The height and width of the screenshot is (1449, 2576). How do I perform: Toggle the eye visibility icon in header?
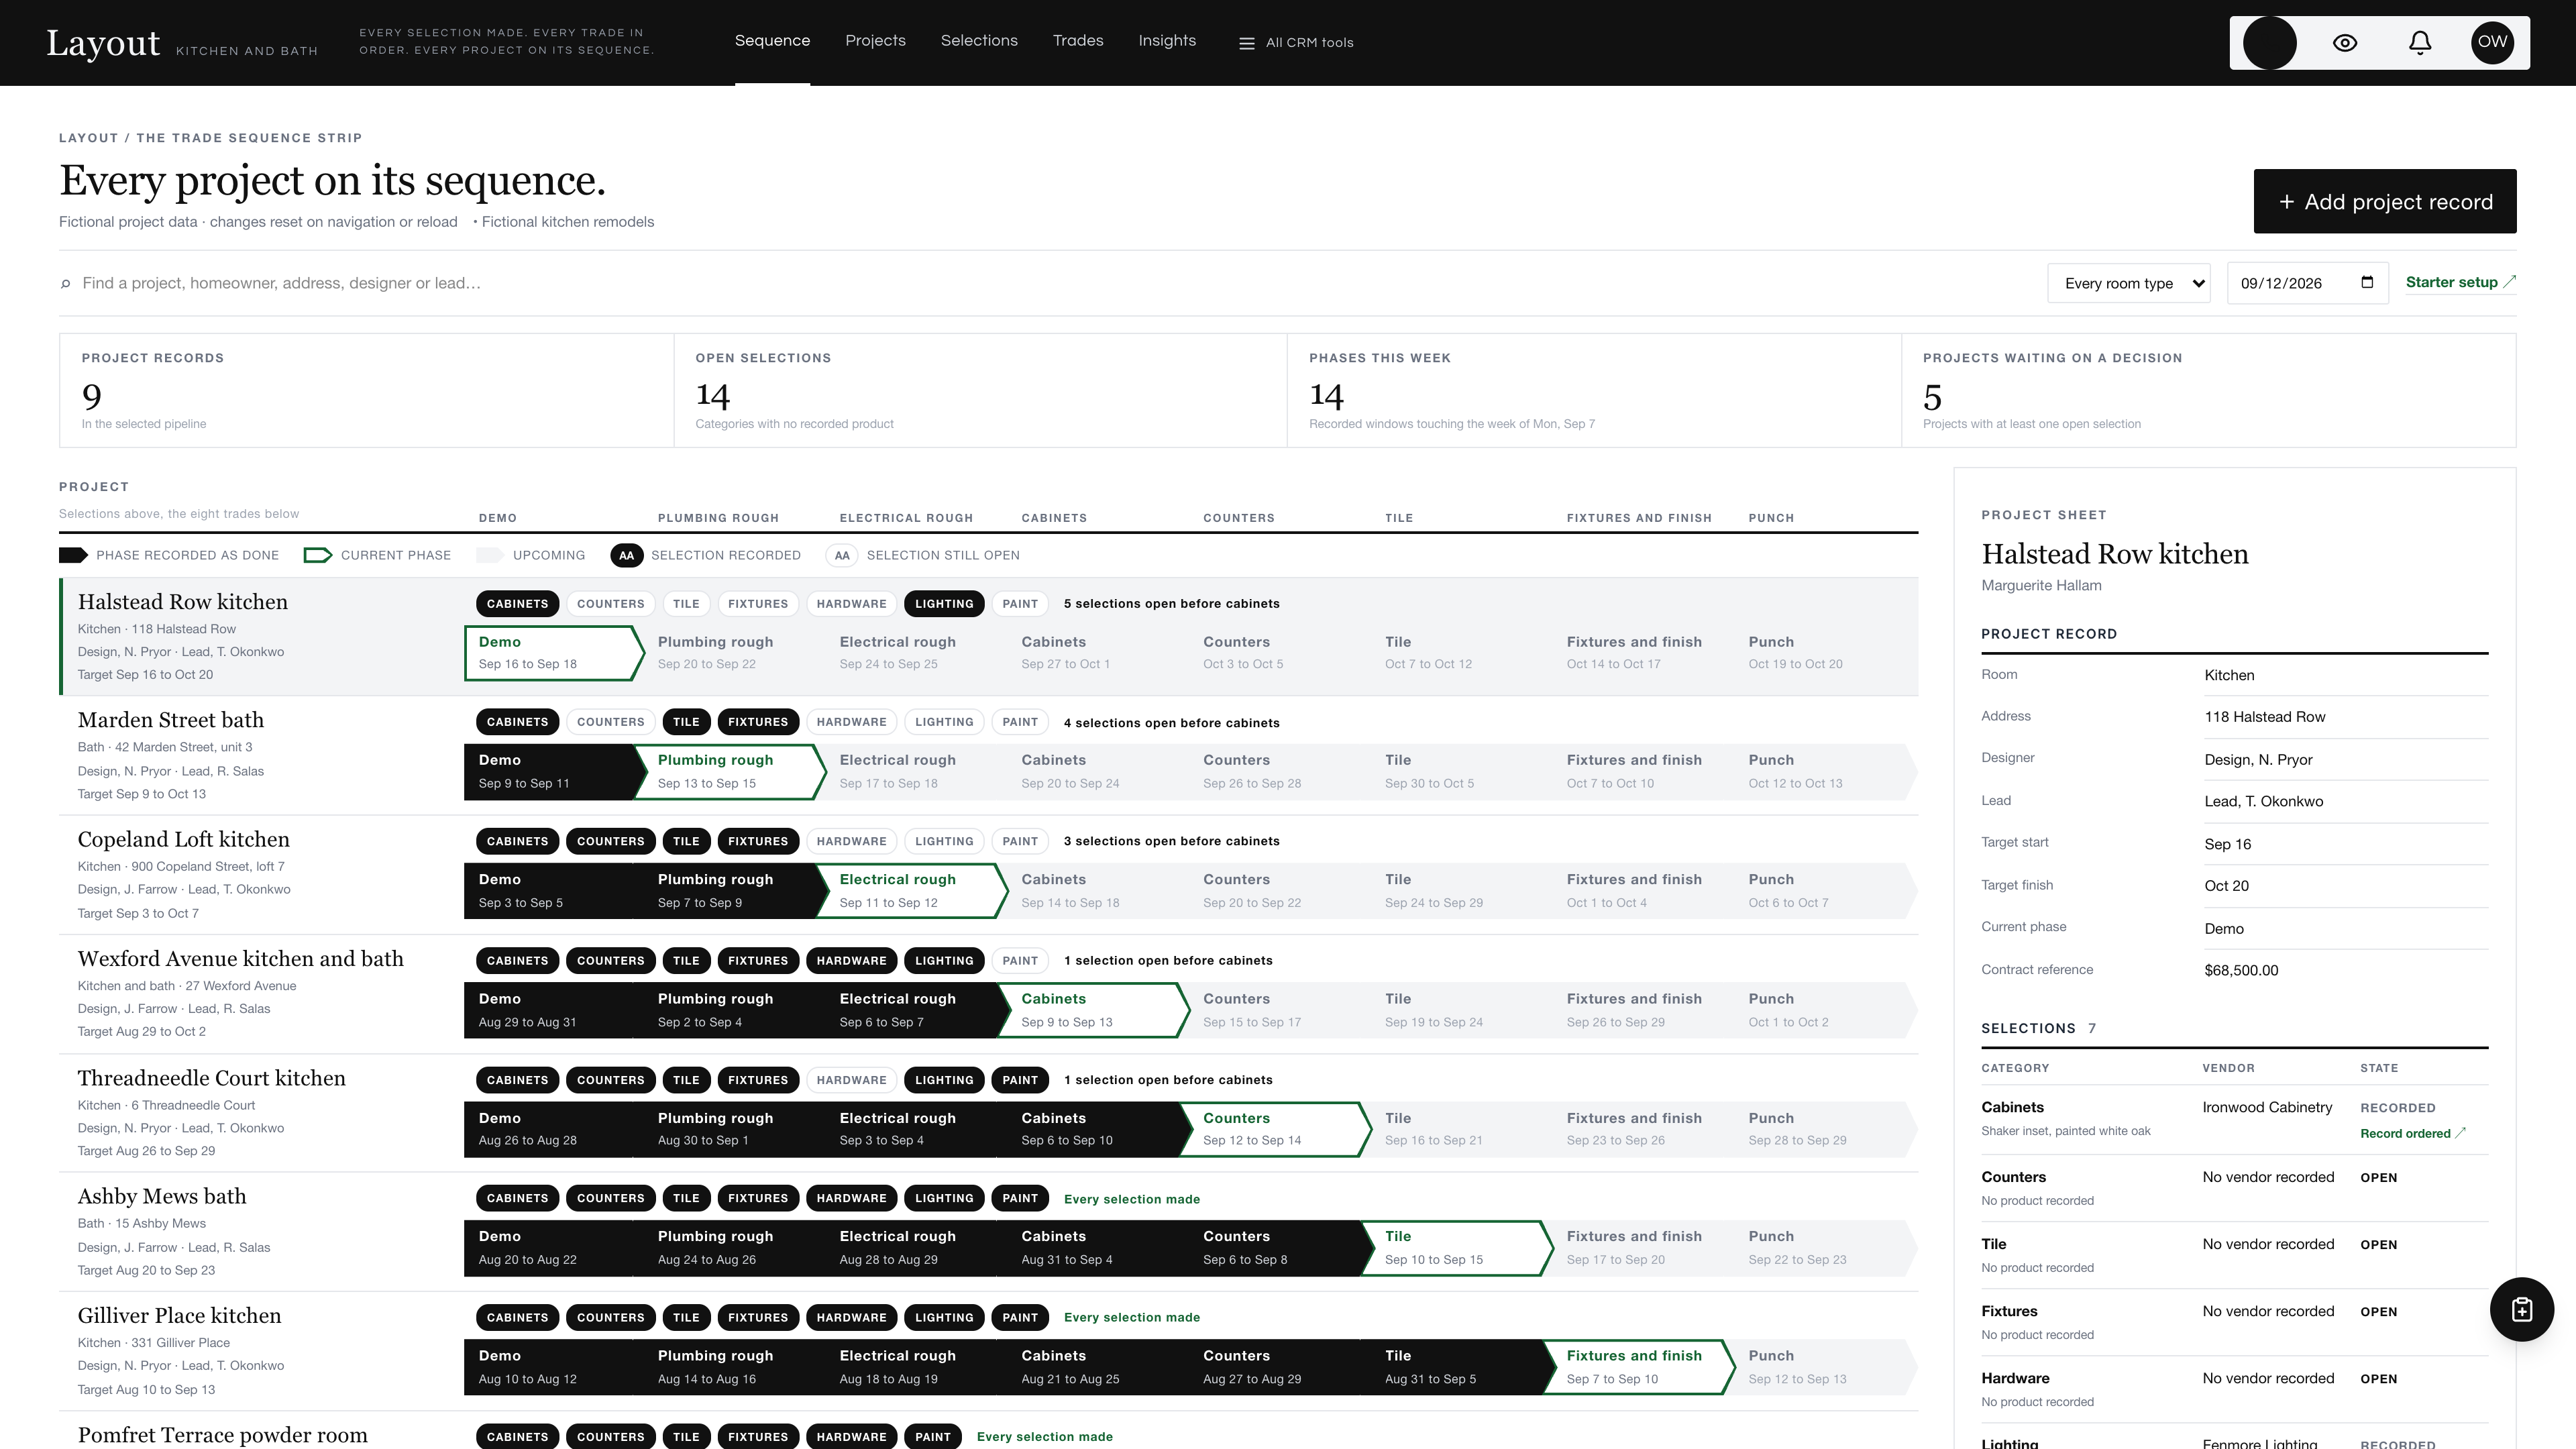pos(2345,42)
